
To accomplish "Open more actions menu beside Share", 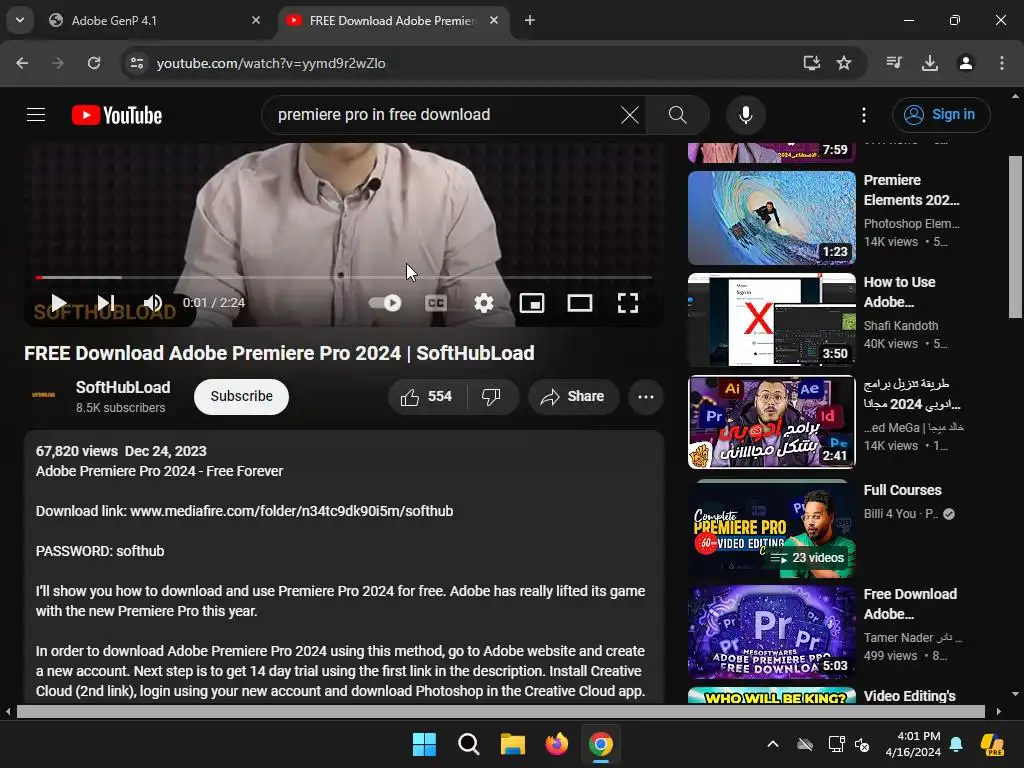I will tap(645, 396).
